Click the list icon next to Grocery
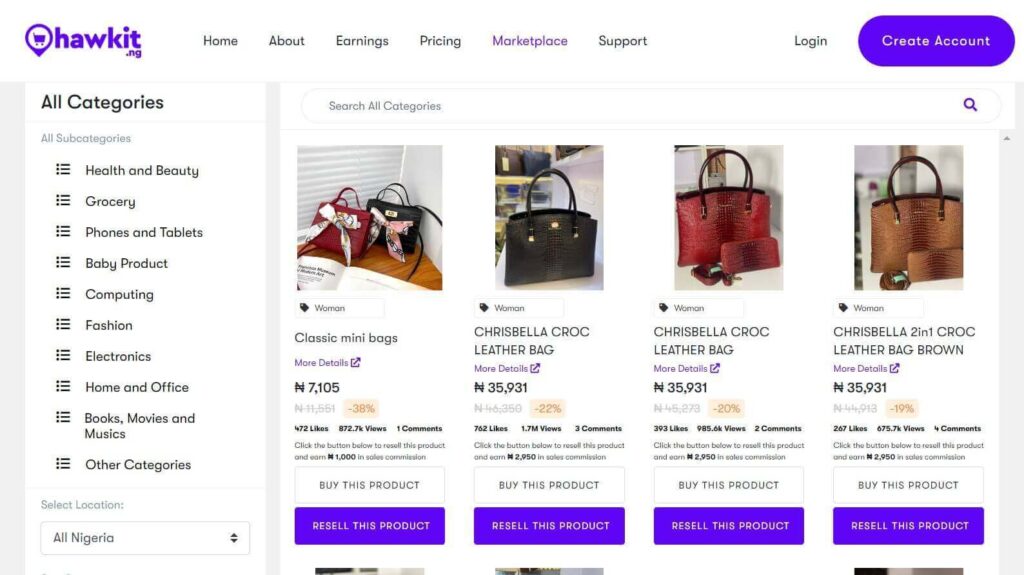The image size is (1024, 575). 63,201
